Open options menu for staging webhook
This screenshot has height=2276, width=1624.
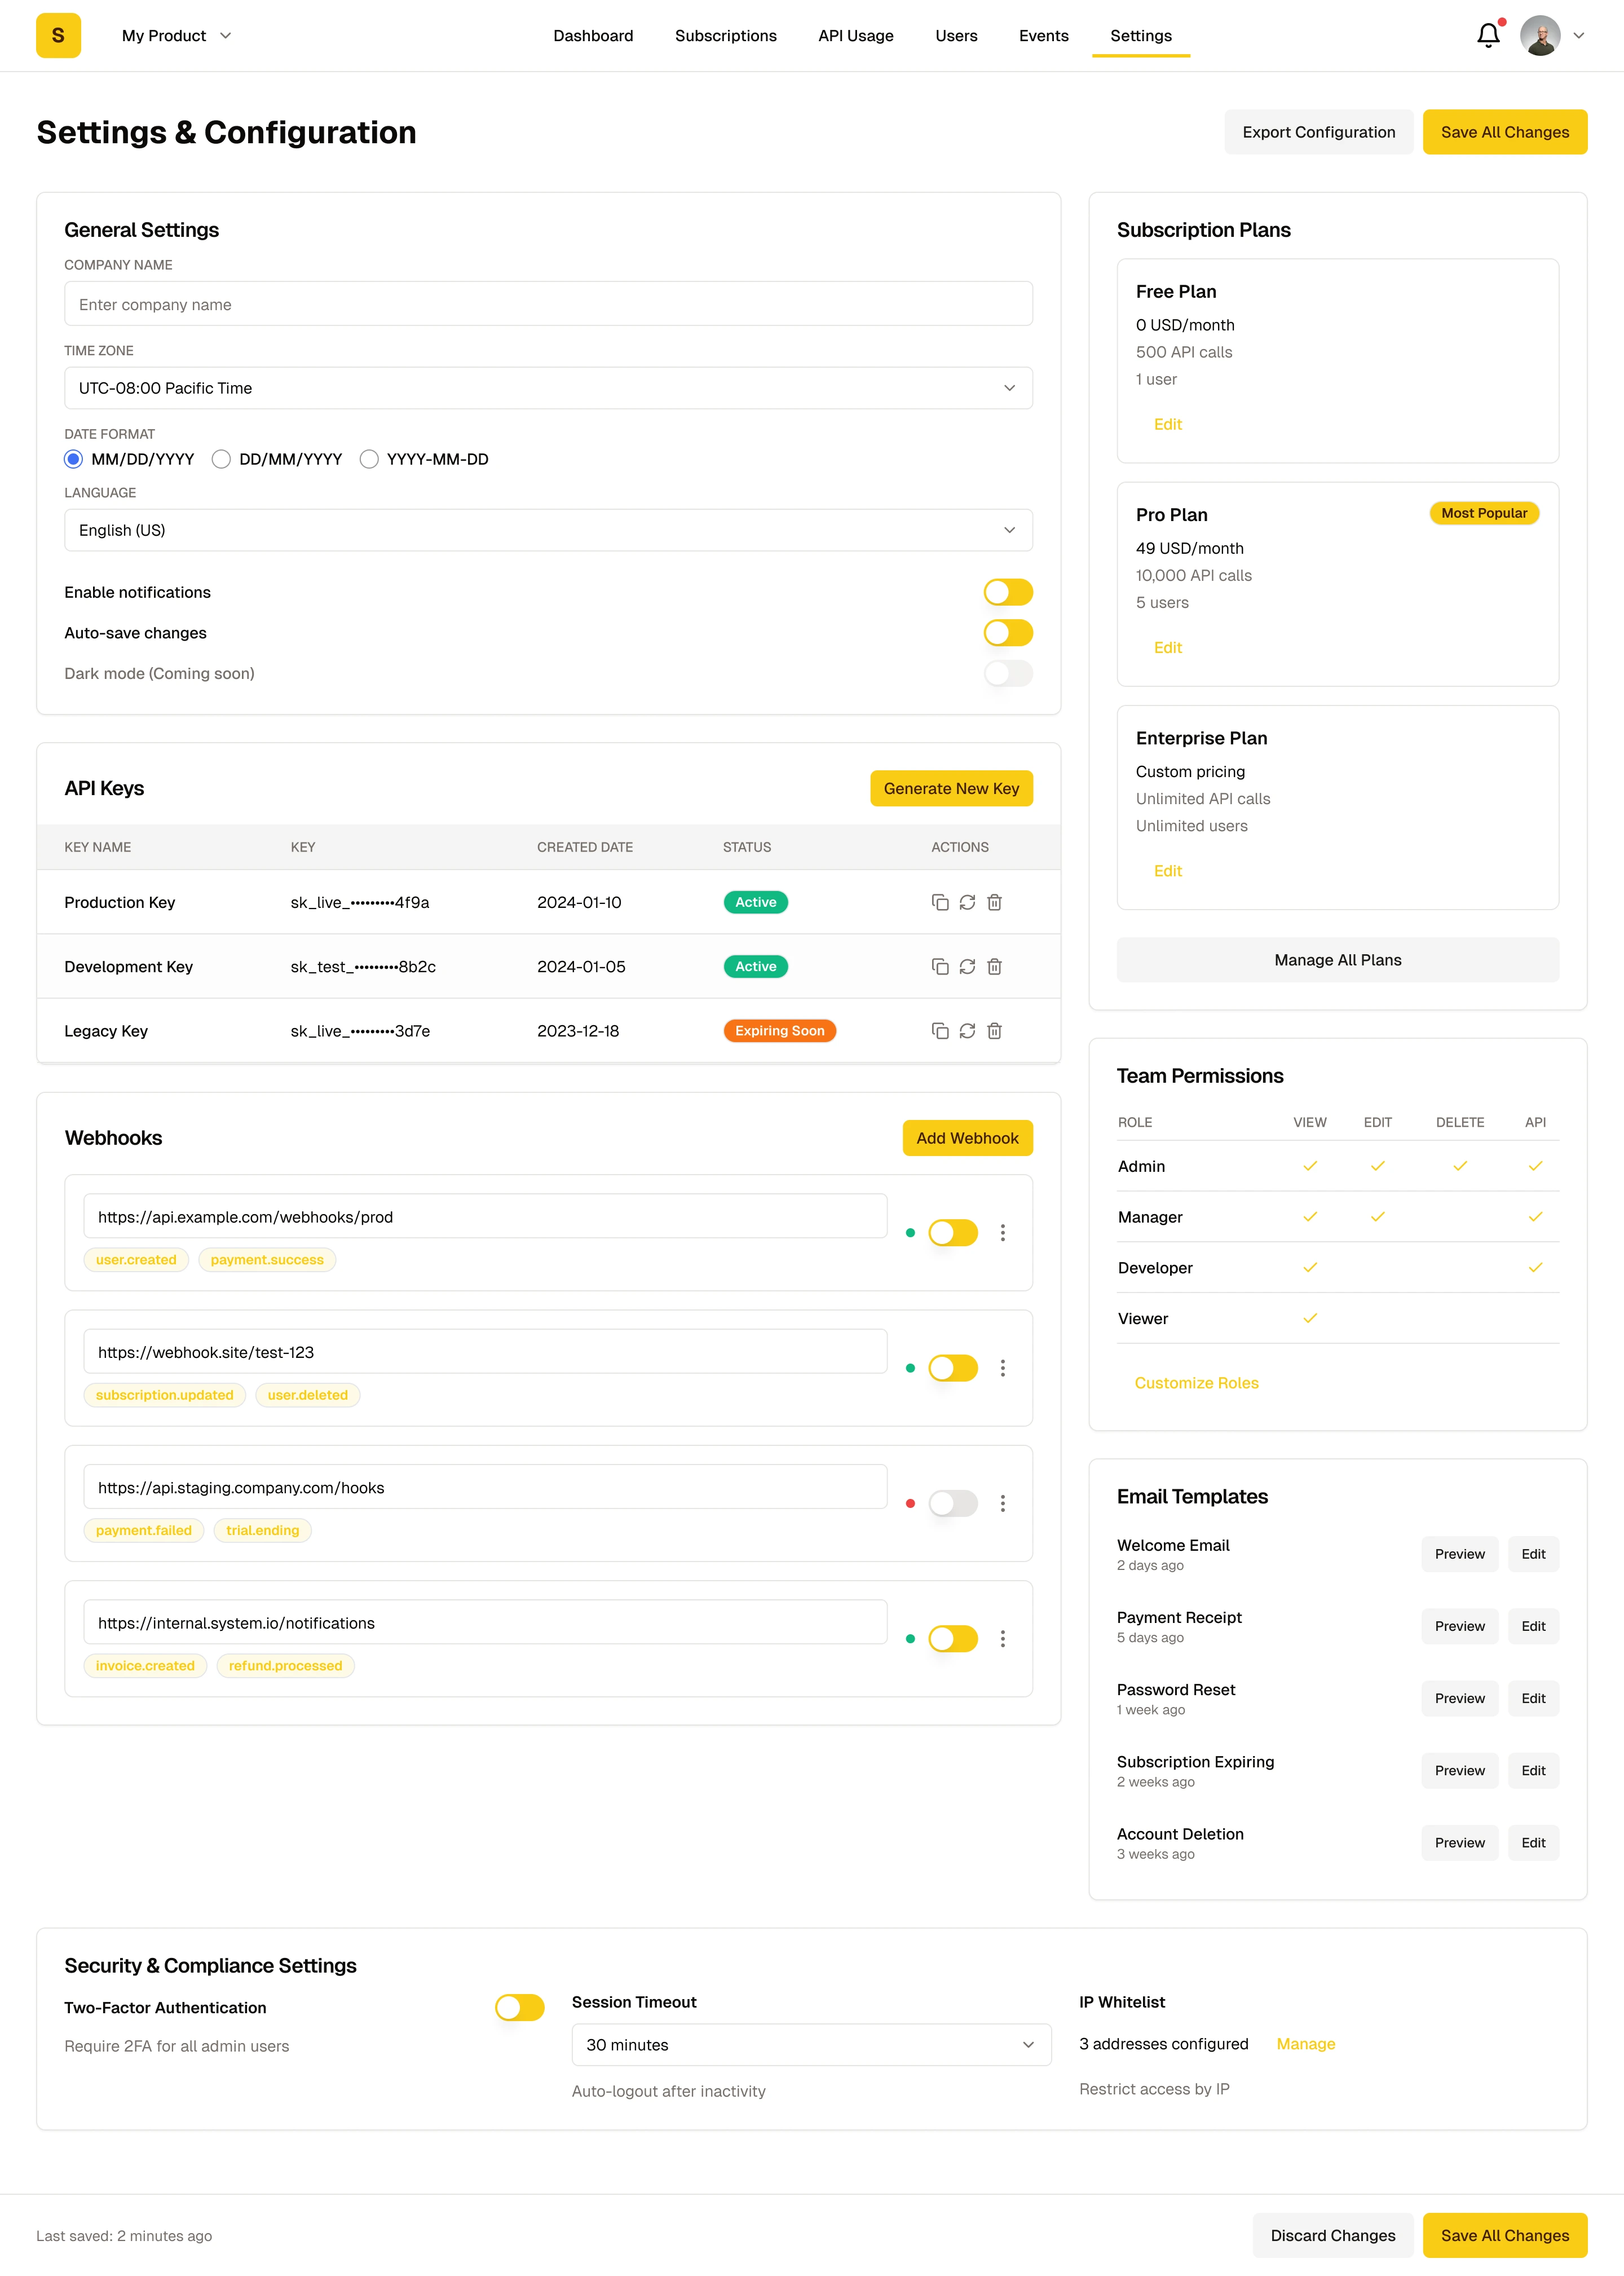[1002, 1503]
